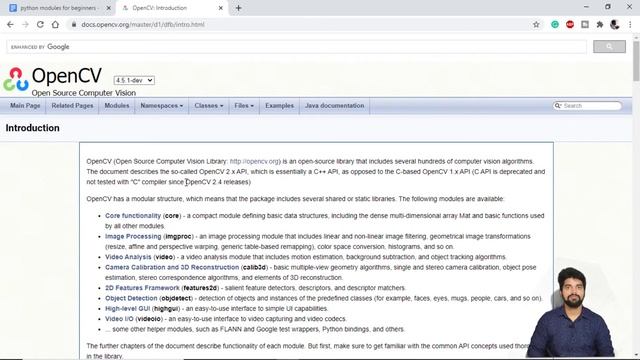Expand the Files menu
Image resolution: width=640 pixels, height=360 pixels.
[x=244, y=106]
